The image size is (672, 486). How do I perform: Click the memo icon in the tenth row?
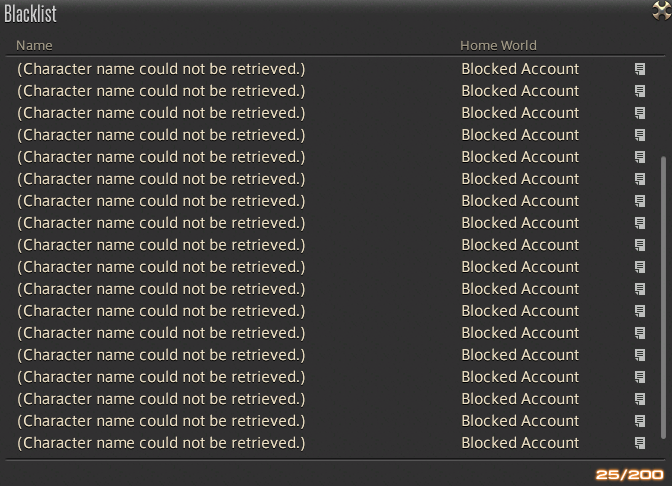point(640,267)
